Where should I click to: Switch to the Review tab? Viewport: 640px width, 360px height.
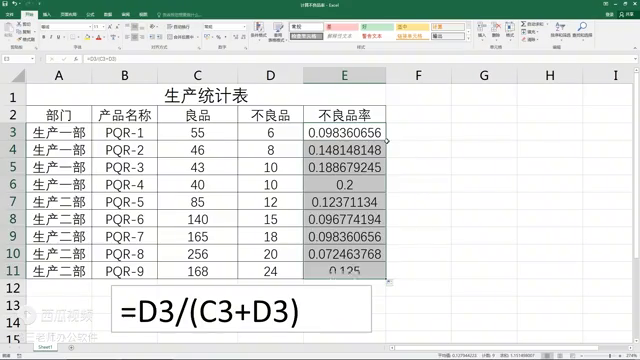pyautogui.click(x=126, y=14)
